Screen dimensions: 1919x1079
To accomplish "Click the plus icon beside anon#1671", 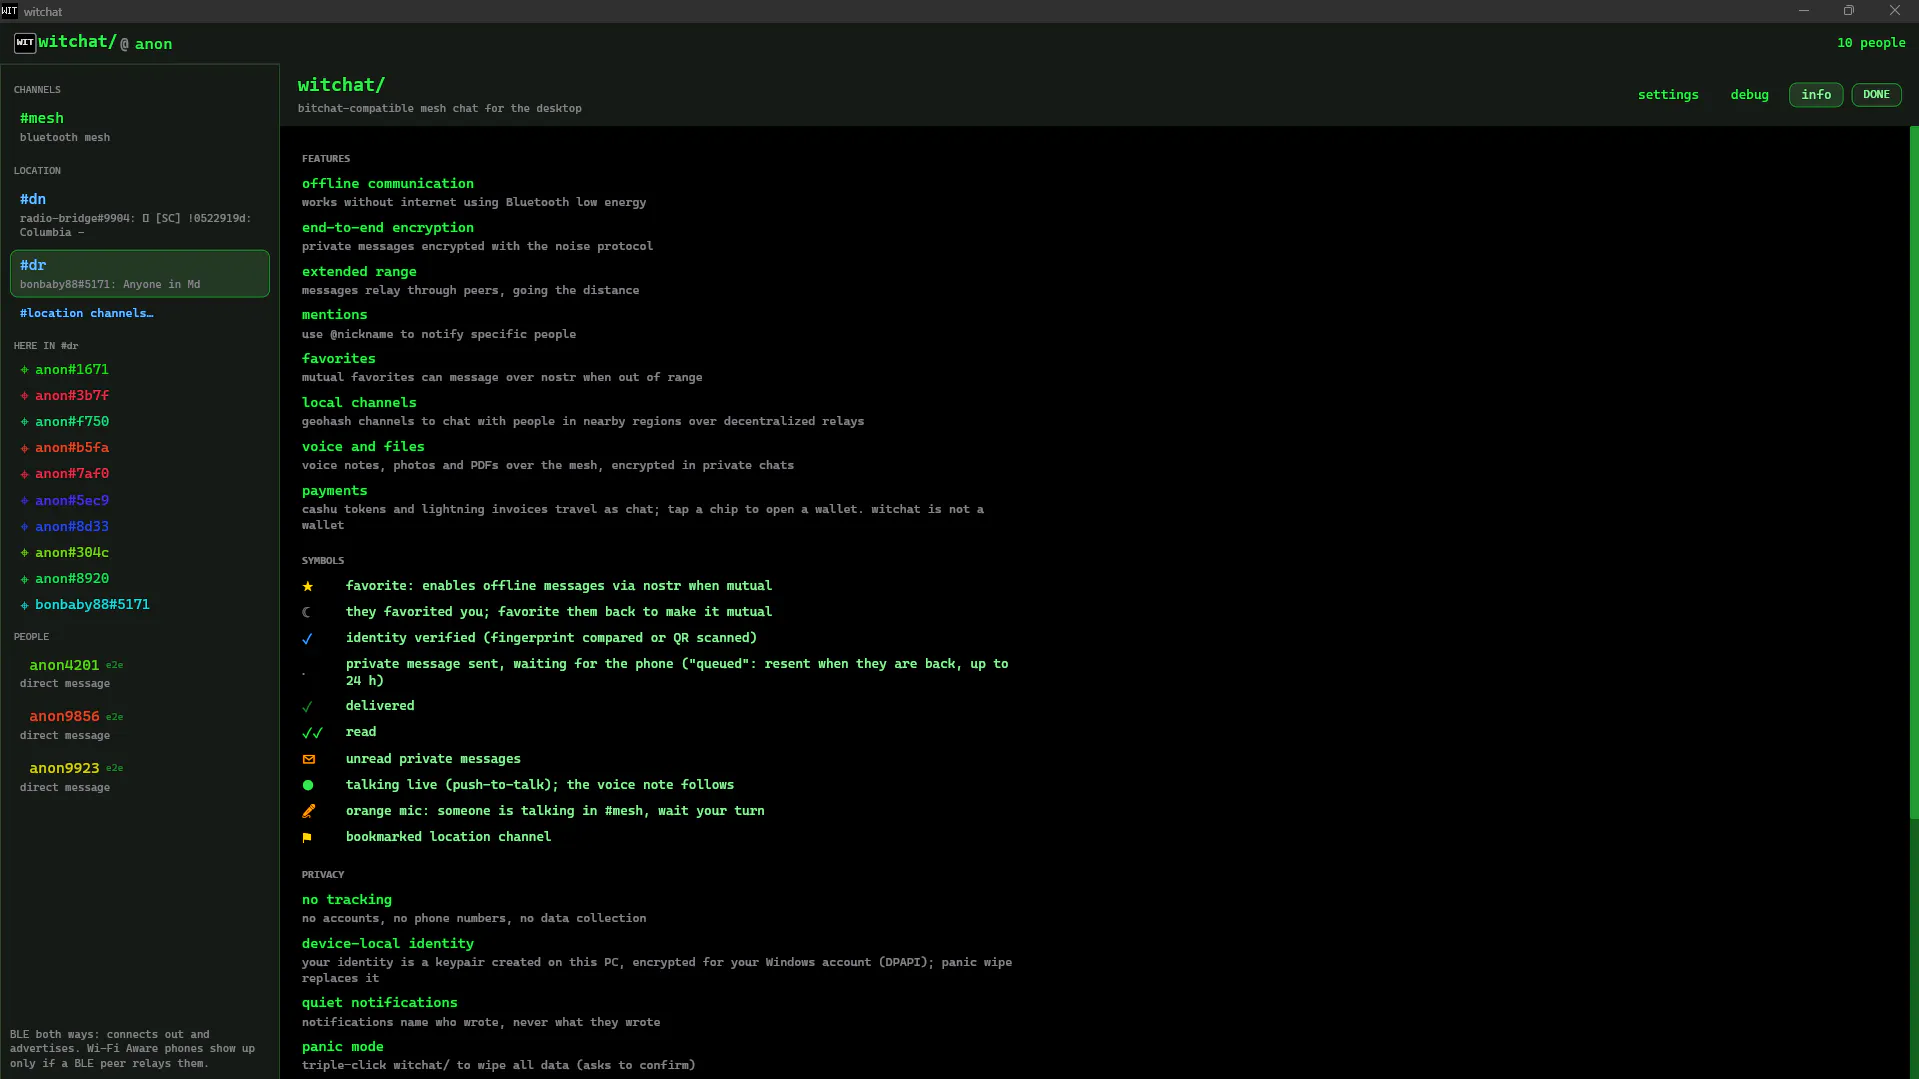I will [x=25, y=370].
